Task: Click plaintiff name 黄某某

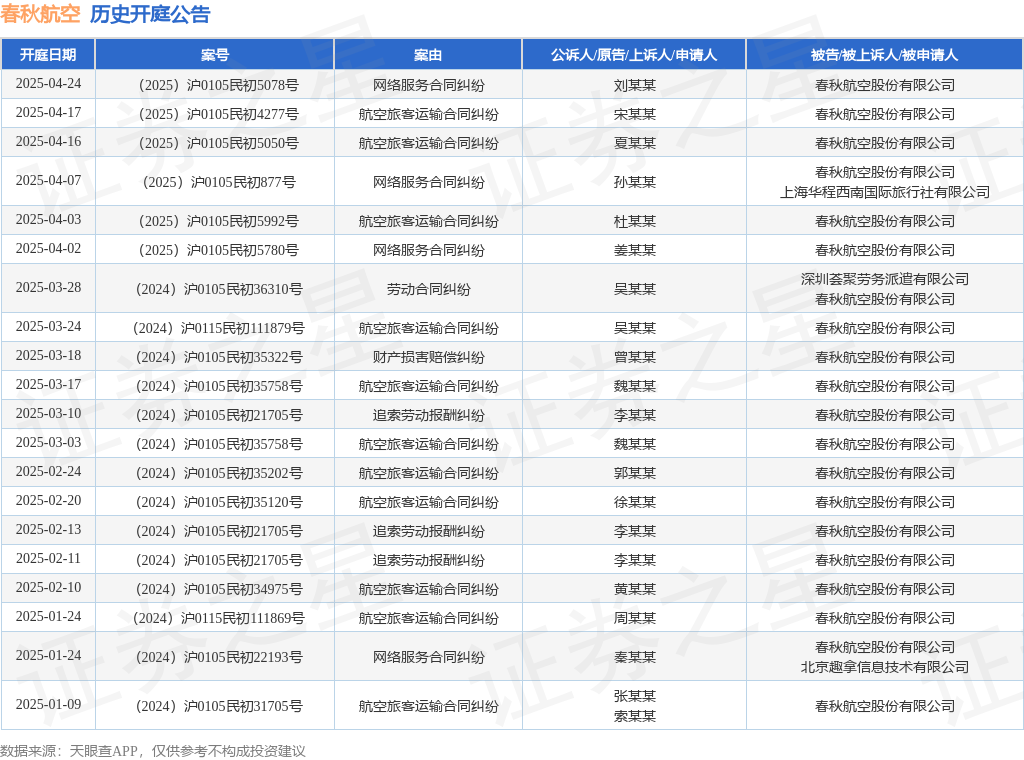Action: 634,589
